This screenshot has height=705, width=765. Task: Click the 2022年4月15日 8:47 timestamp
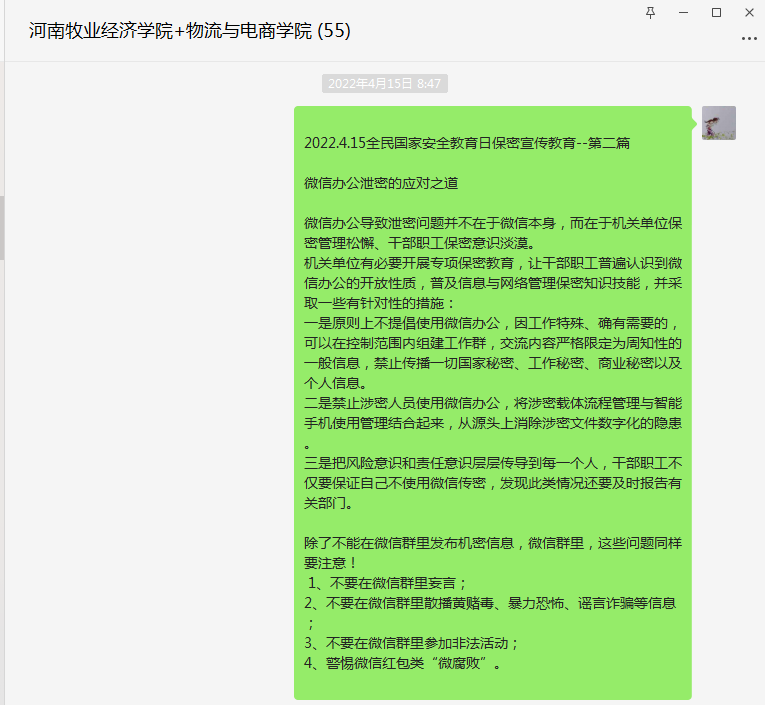(385, 84)
